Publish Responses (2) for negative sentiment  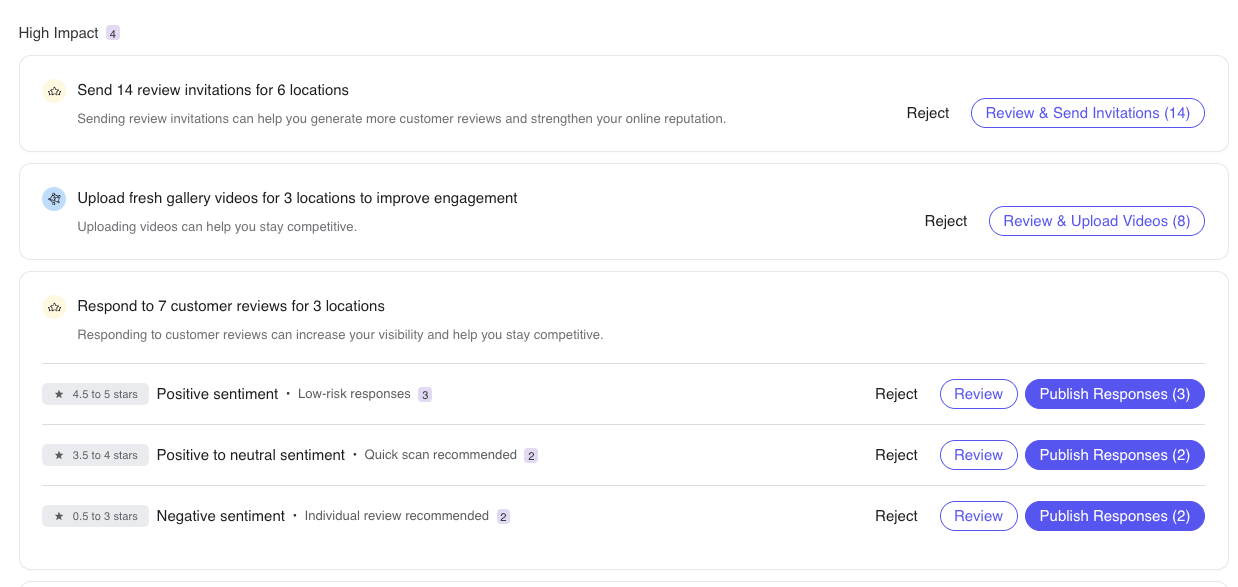point(1114,516)
